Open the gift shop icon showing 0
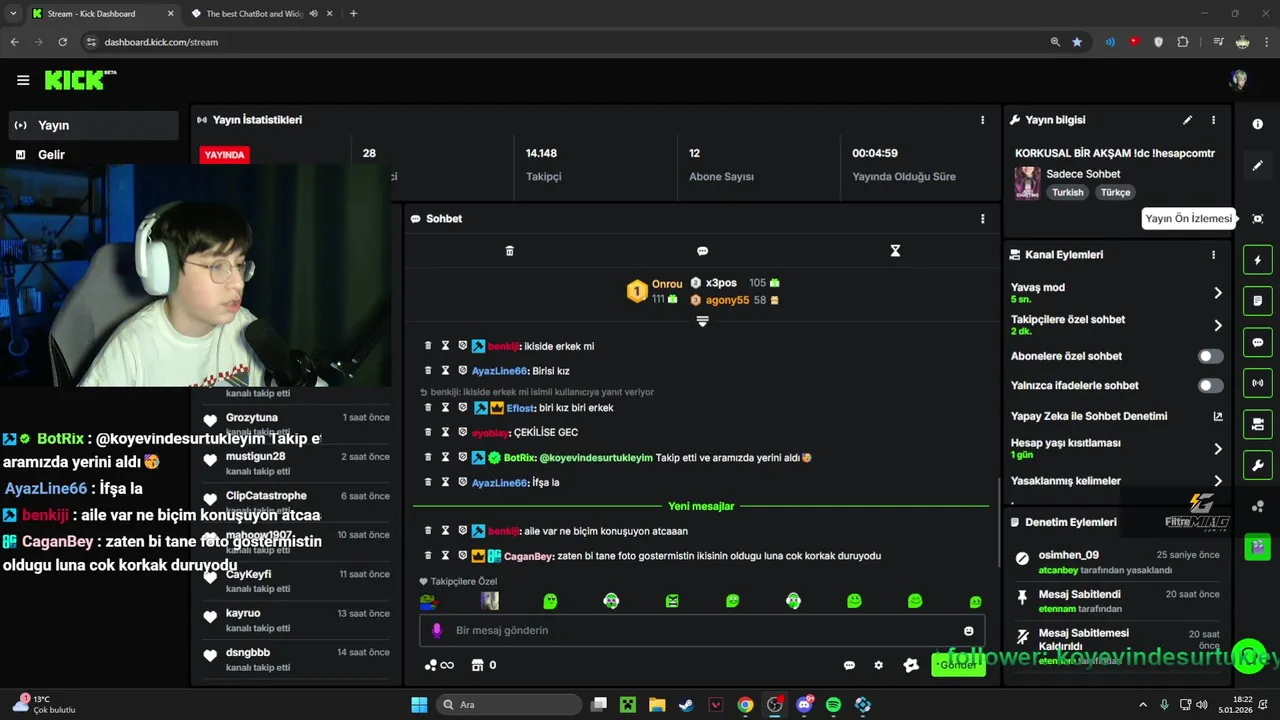 click(x=484, y=665)
